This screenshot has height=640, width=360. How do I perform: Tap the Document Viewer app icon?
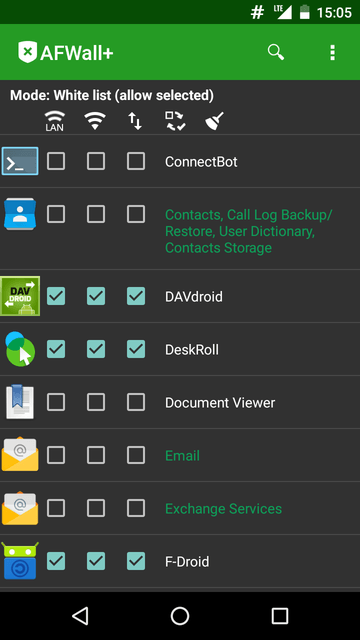[20, 402]
